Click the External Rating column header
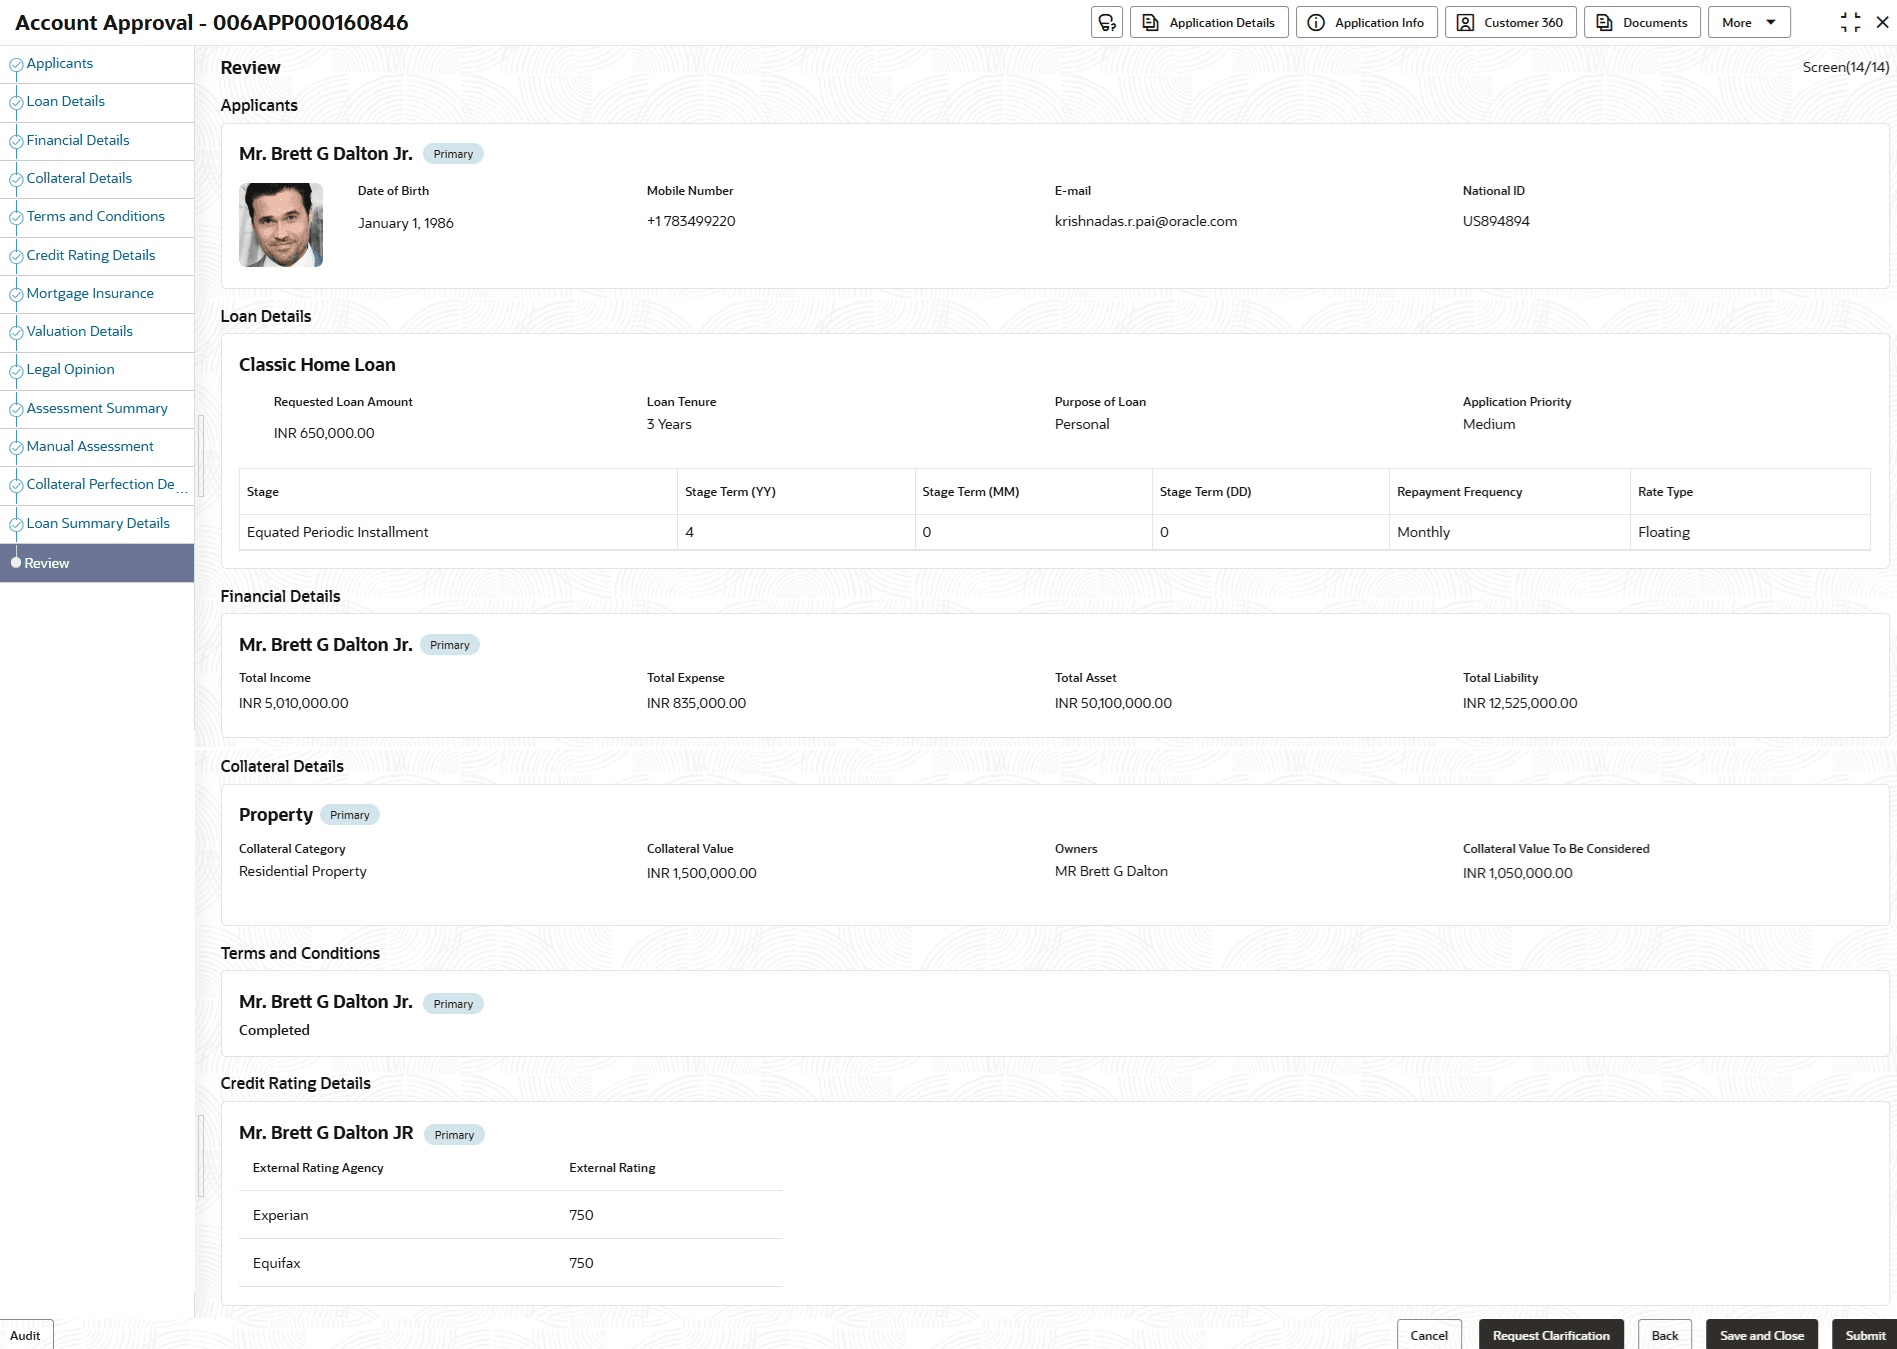1897x1349 pixels. tap(612, 1168)
